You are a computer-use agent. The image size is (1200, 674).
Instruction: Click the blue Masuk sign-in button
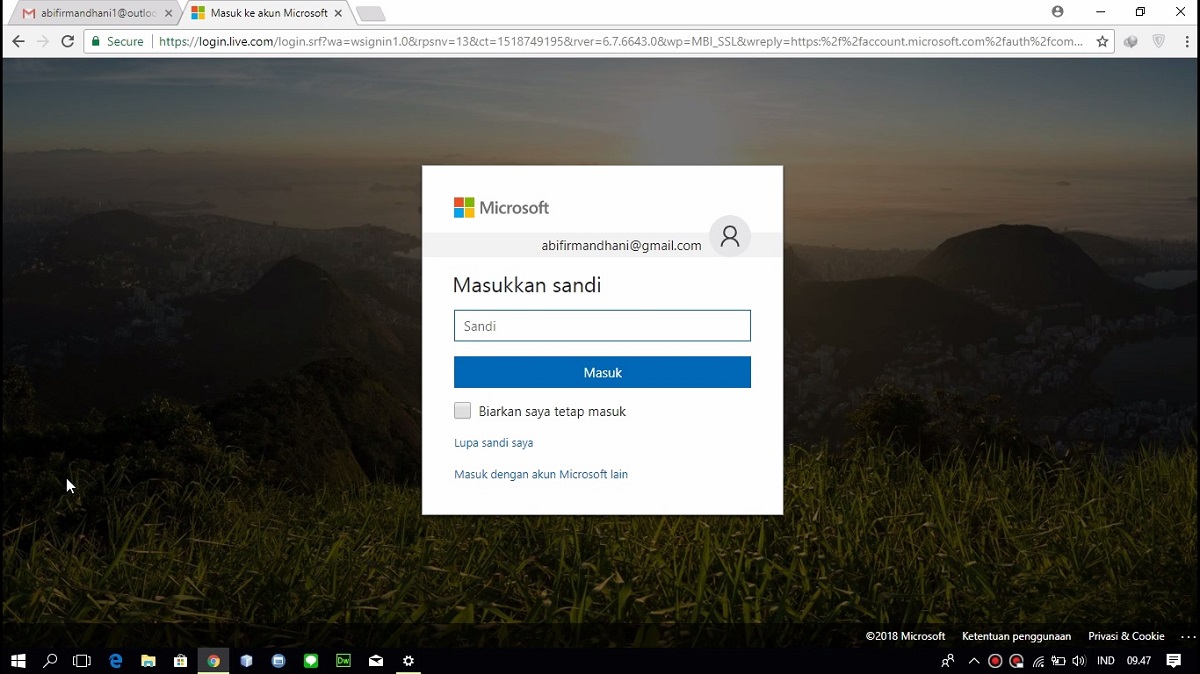tap(602, 372)
